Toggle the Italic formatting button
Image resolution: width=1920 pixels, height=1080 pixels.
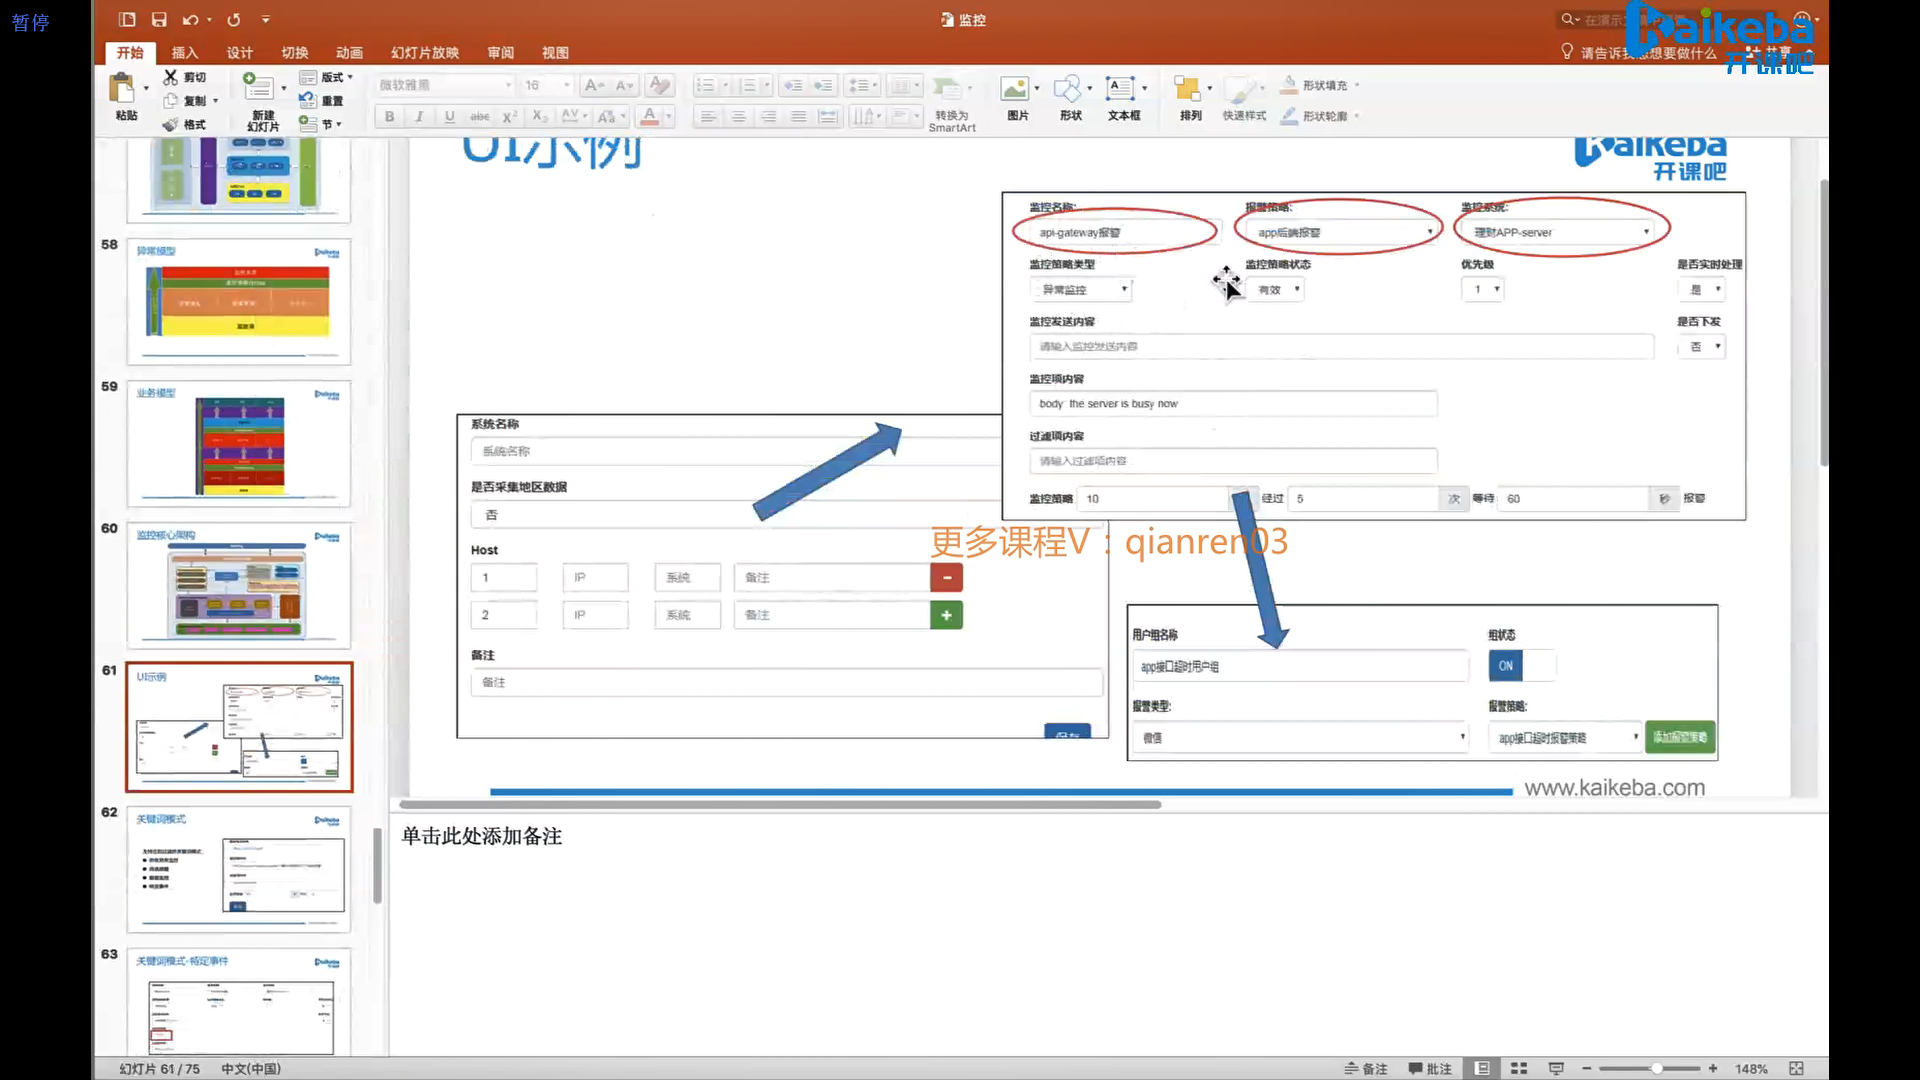click(x=419, y=116)
